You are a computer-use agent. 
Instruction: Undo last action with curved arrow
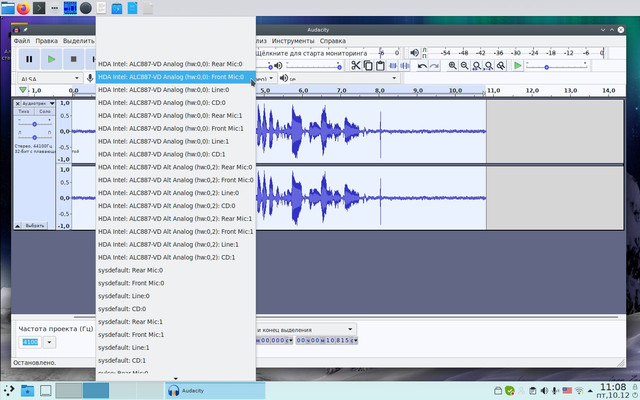[422, 65]
